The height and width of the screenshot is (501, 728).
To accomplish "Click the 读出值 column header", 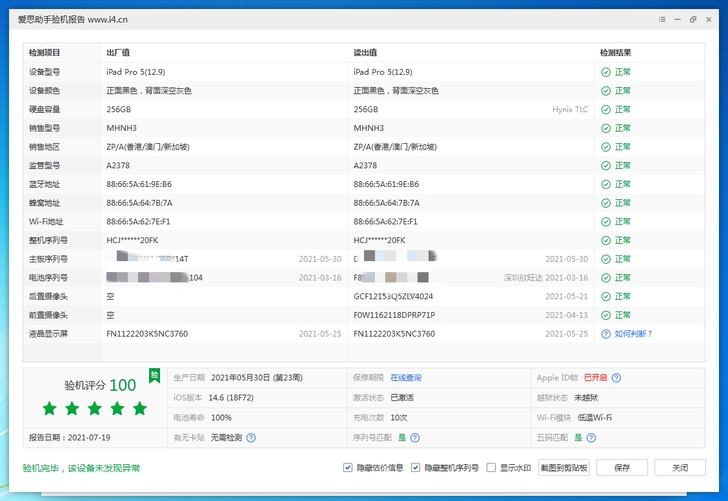I will (365, 52).
